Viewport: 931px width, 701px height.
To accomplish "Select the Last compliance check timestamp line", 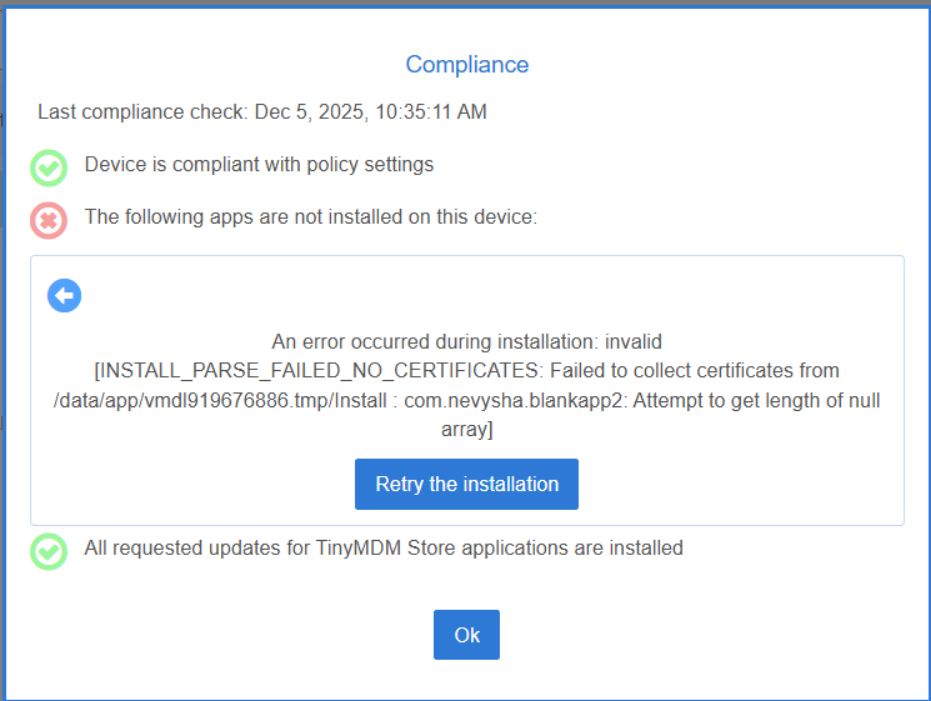I will coord(262,112).
